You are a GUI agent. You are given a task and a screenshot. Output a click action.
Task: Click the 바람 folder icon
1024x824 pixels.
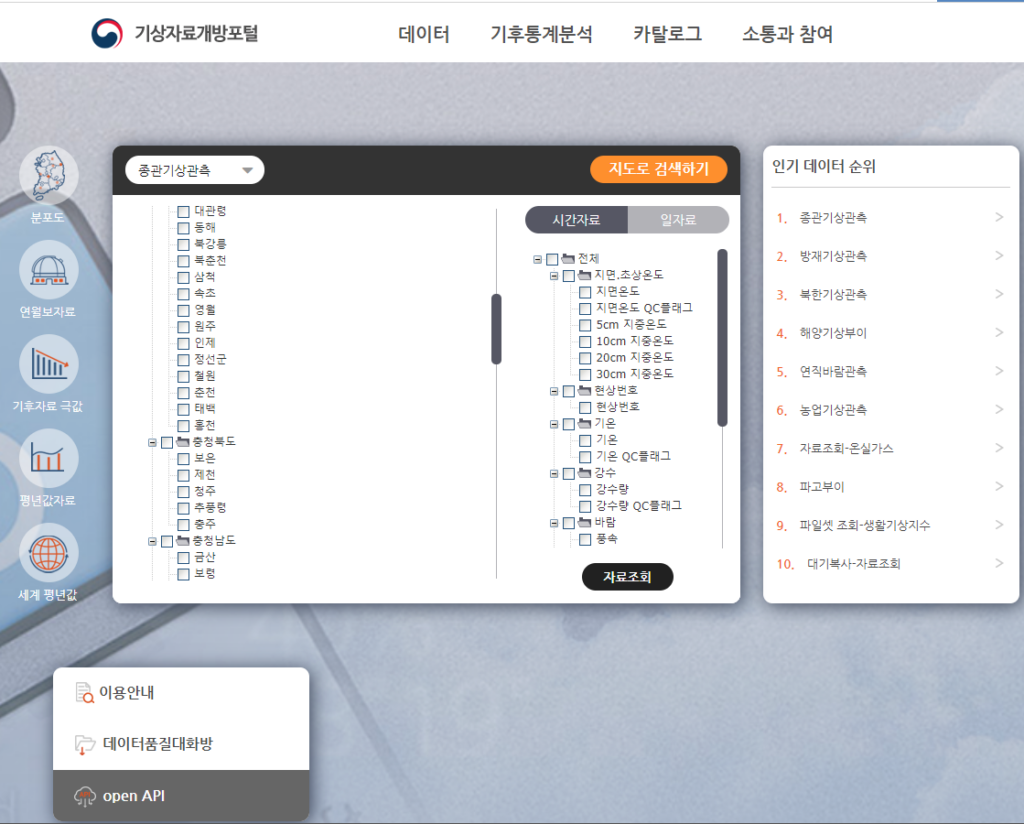tap(584, 522)
